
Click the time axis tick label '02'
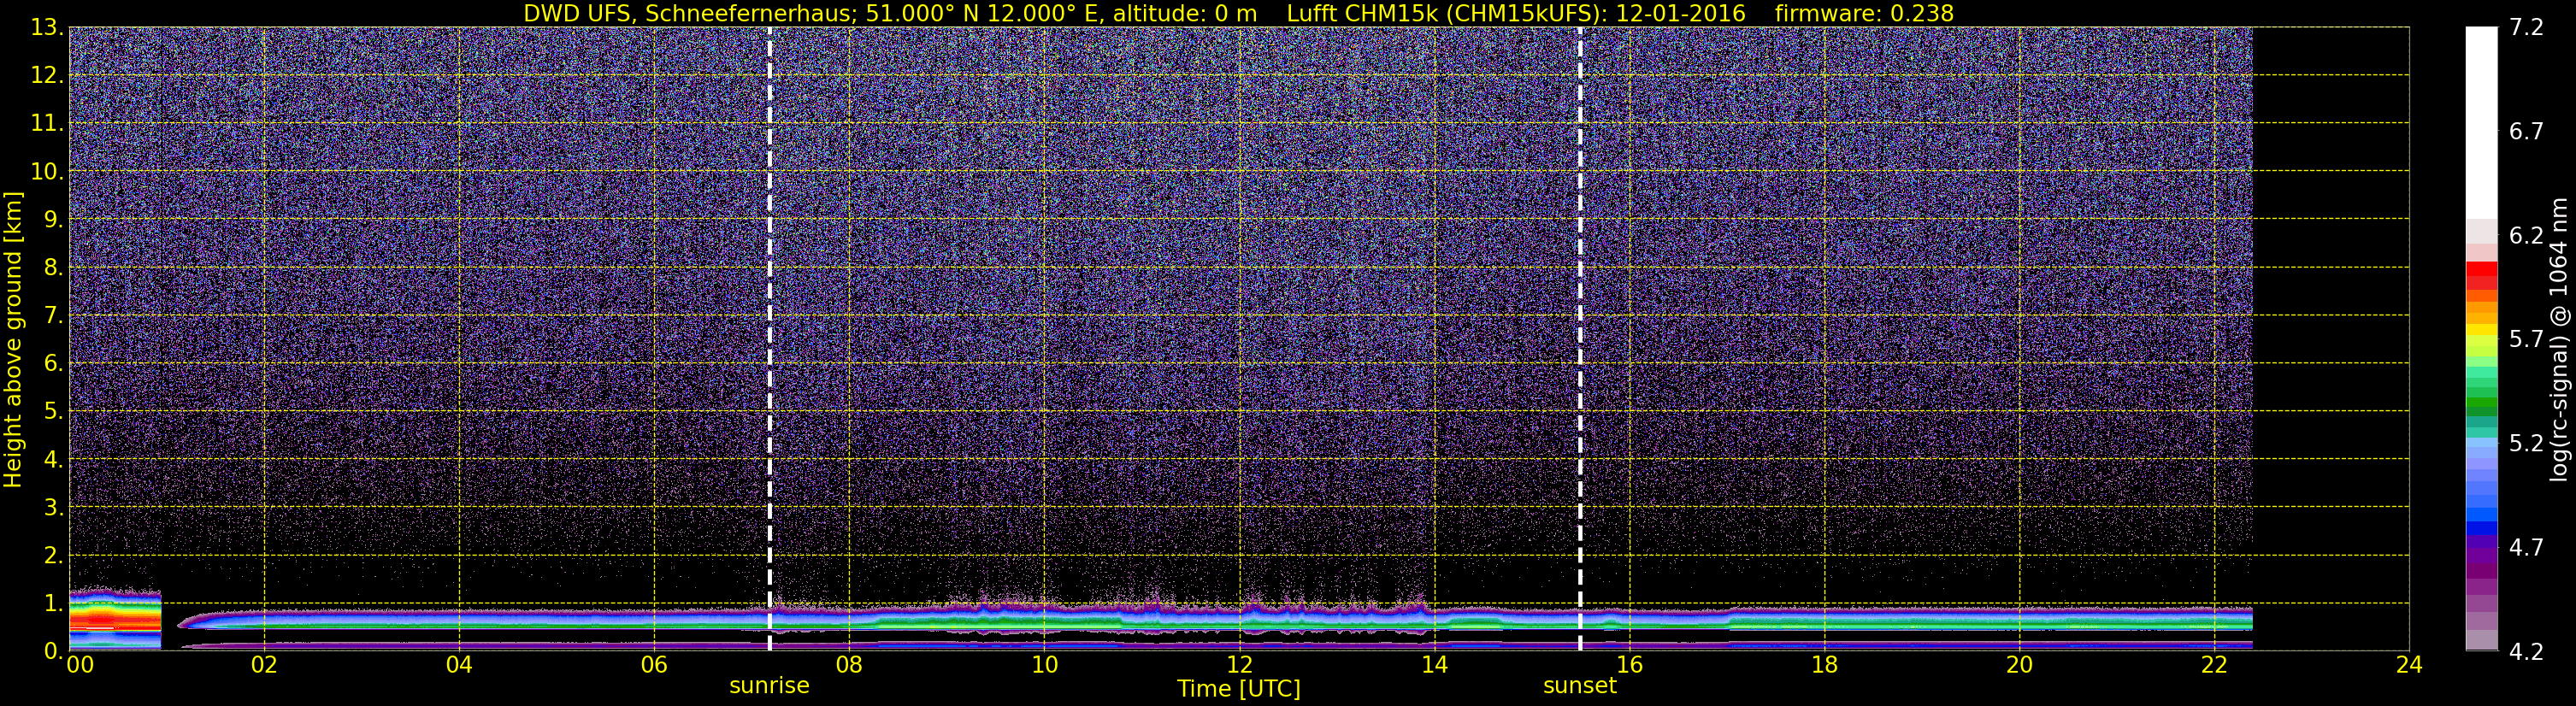[x=264, y=666]
